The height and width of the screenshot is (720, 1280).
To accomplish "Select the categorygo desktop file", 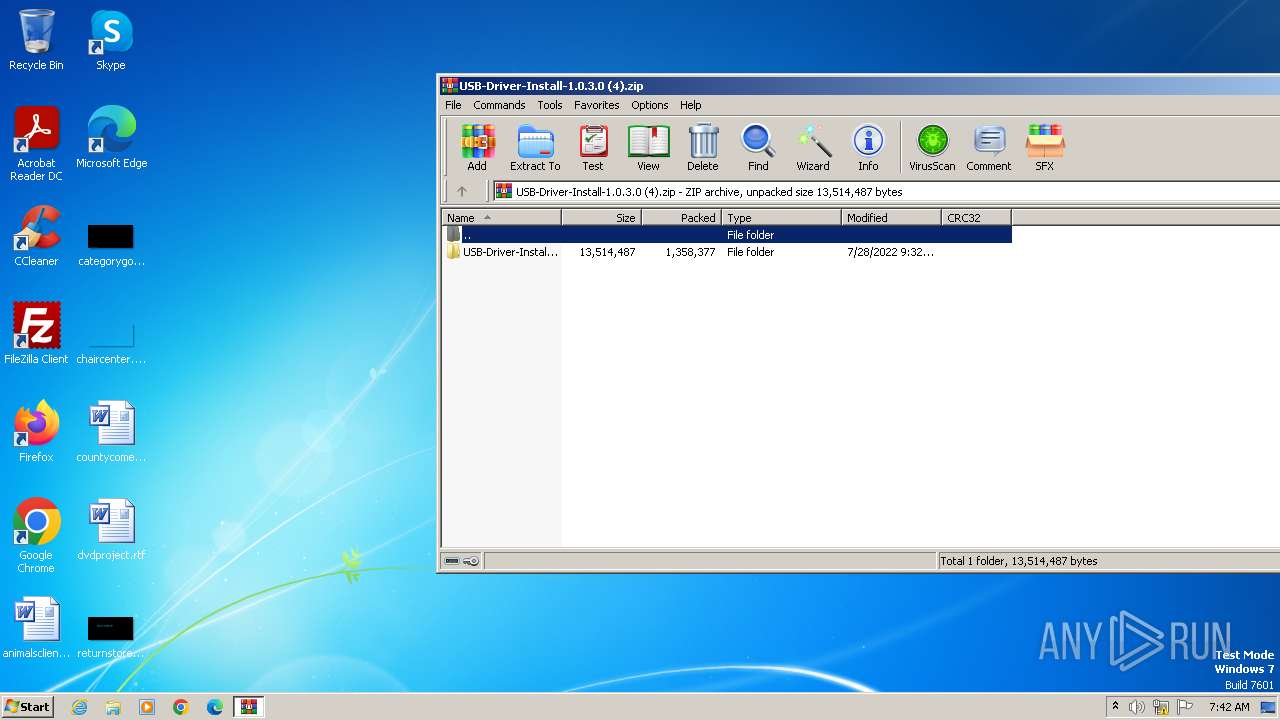I will coord(111,244).
